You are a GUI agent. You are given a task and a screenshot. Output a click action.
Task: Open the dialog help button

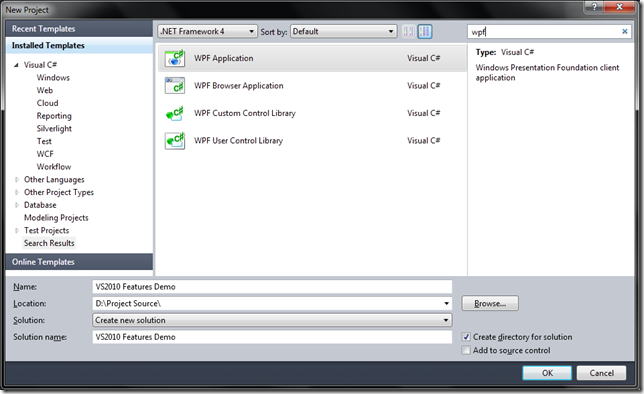click(594, 7)
